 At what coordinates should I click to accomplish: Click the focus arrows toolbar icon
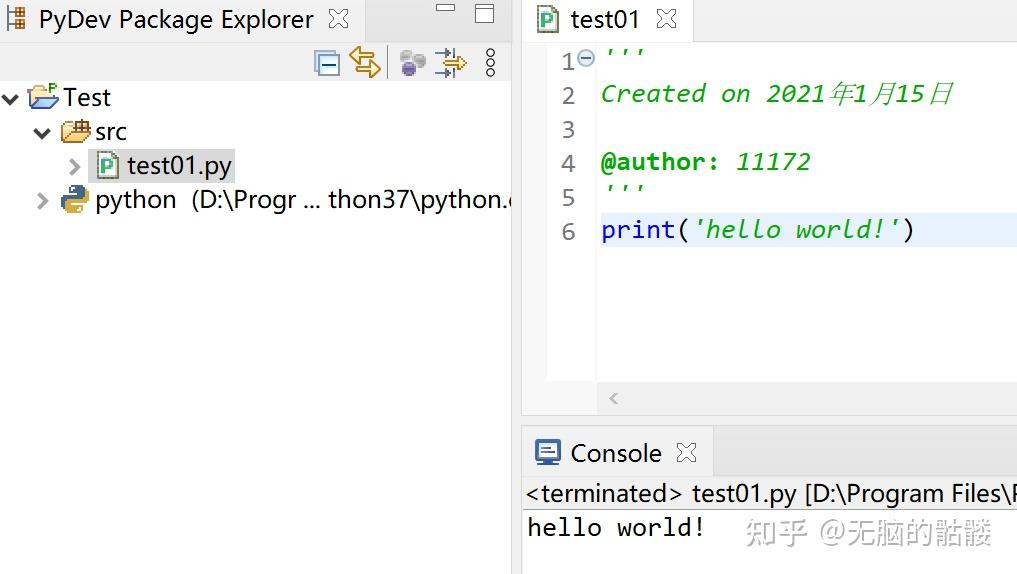point(450,63)
